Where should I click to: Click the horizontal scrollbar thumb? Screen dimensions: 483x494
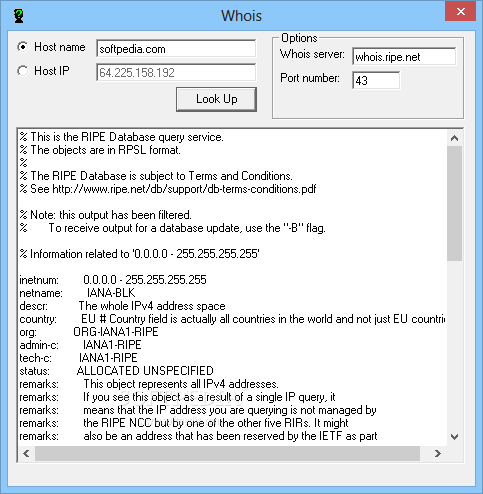click(227, 453)
